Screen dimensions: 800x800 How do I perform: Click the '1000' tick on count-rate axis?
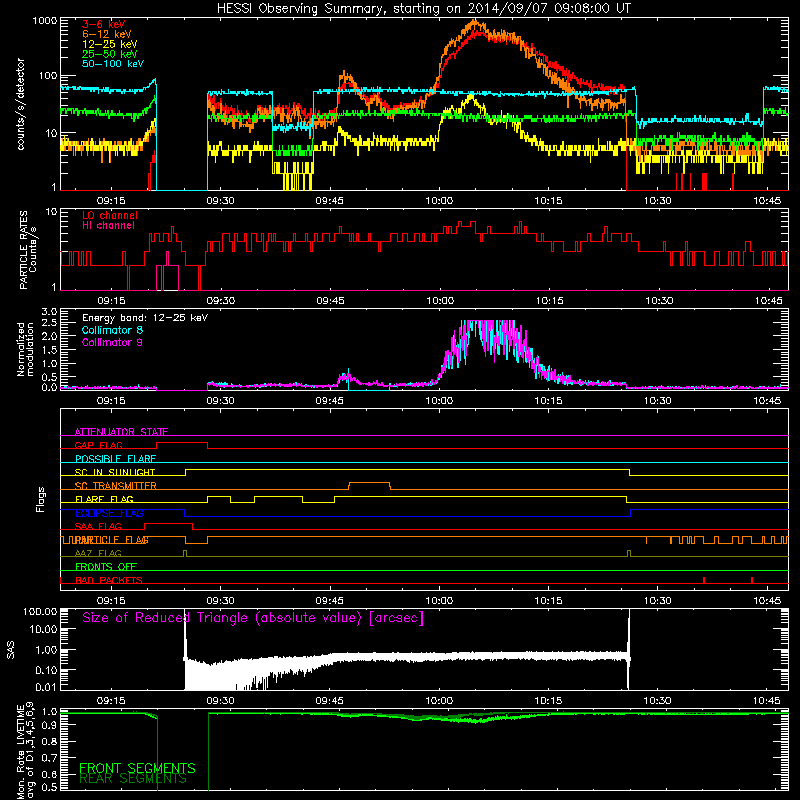tap(44, 21)
